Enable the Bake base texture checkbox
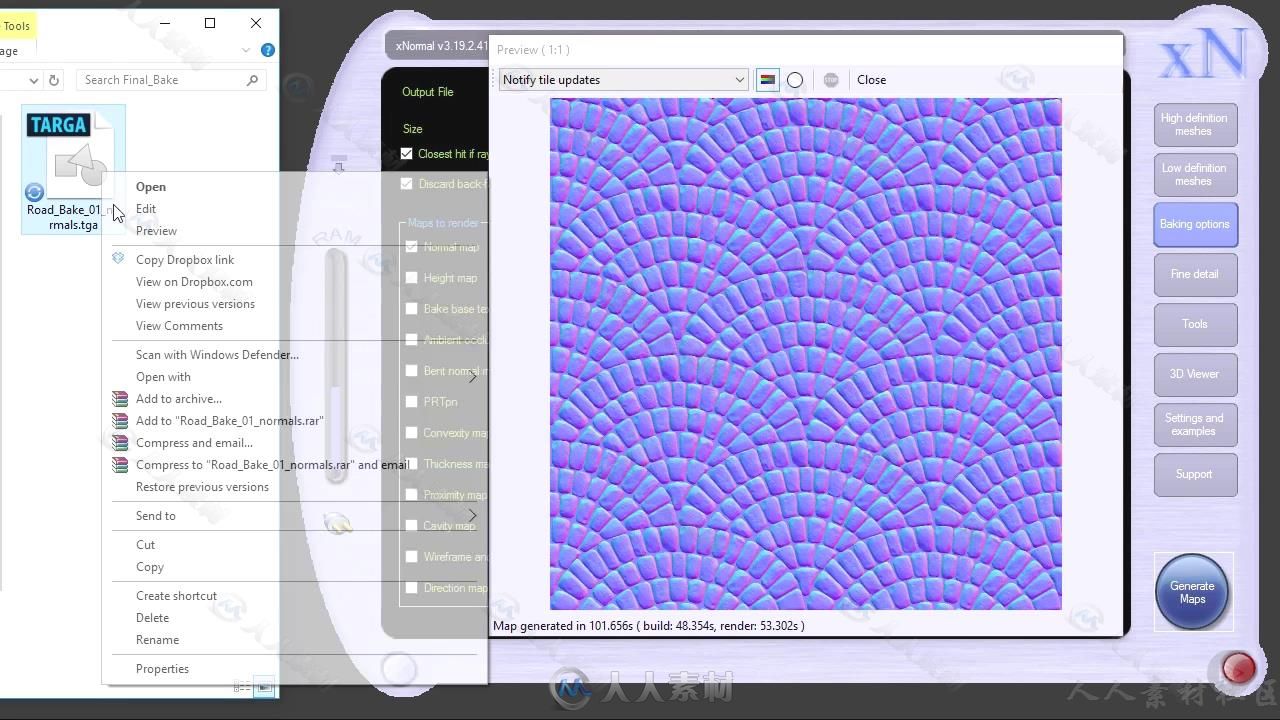The height and width of the screenshot is (720, 1280). coord(411,309)
